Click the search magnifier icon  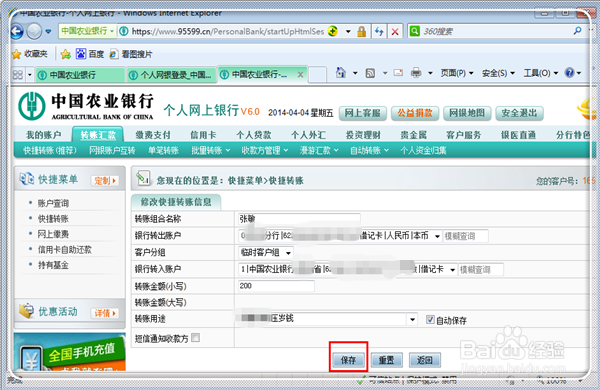coord(577,31)
